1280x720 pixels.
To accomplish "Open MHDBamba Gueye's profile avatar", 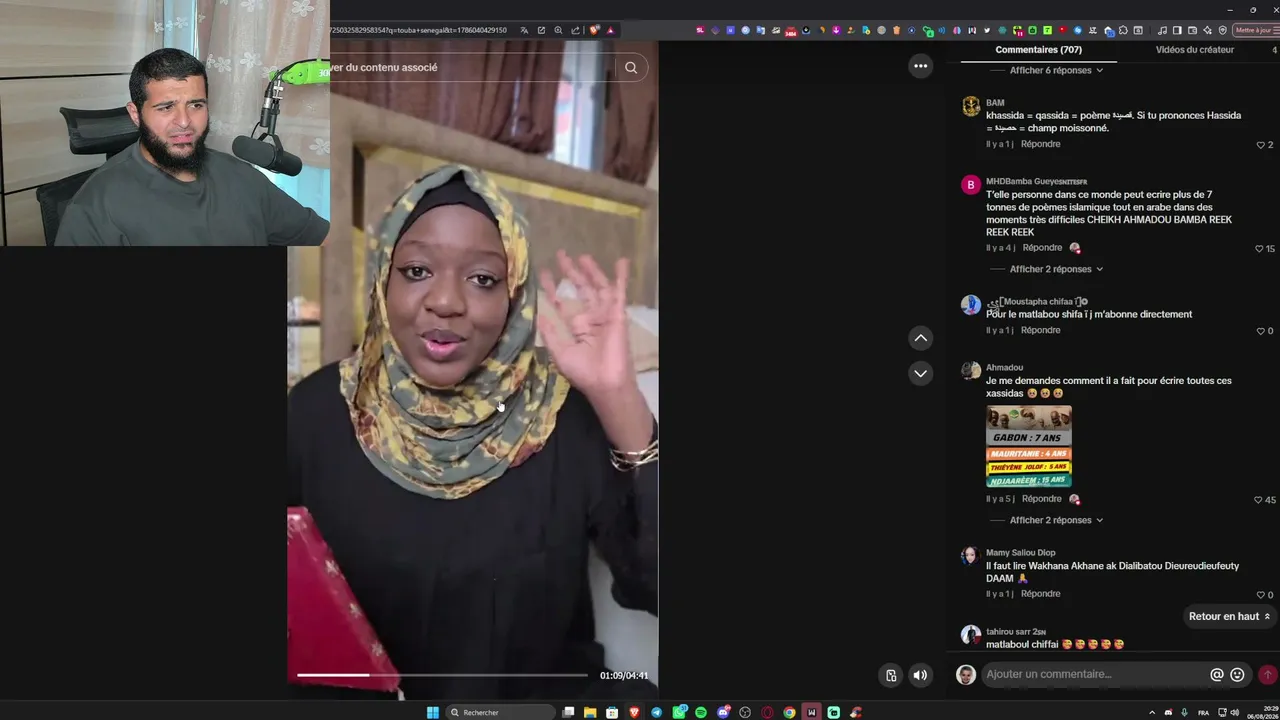I will [970, 185].
